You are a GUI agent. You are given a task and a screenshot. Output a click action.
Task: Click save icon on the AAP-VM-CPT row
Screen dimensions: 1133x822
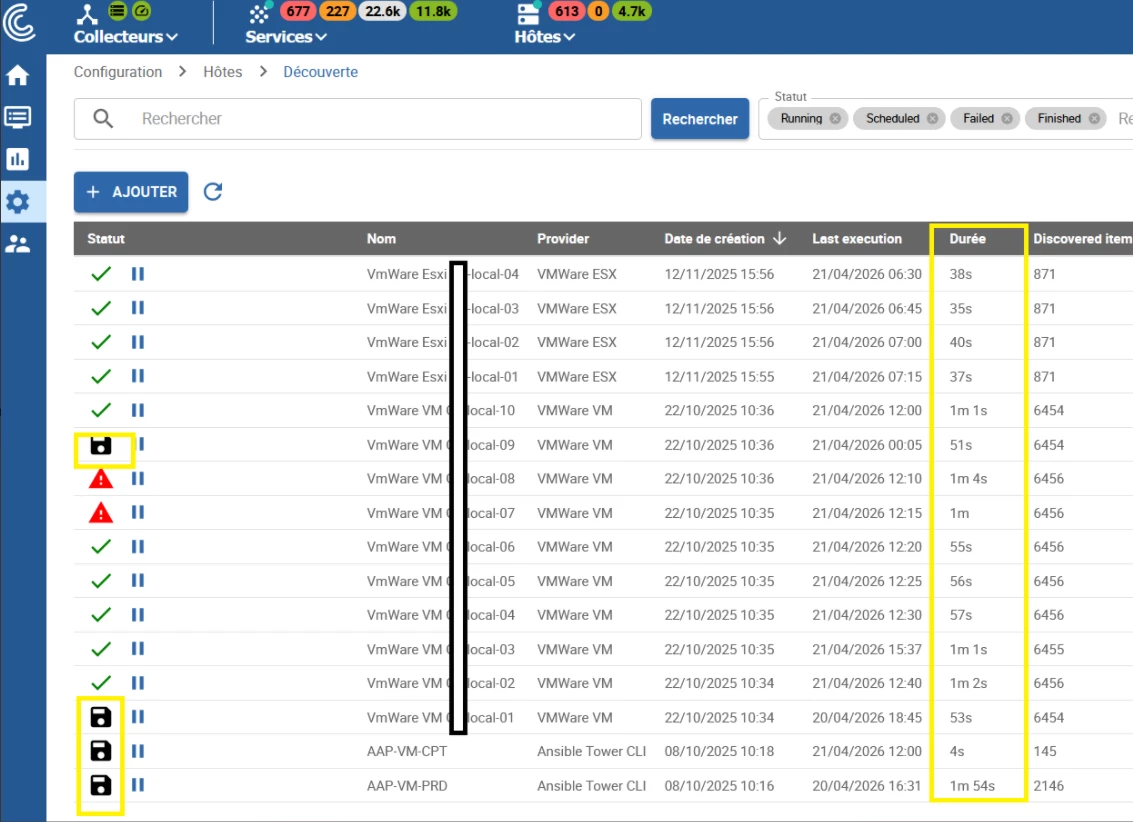click(x=101, y=751)
